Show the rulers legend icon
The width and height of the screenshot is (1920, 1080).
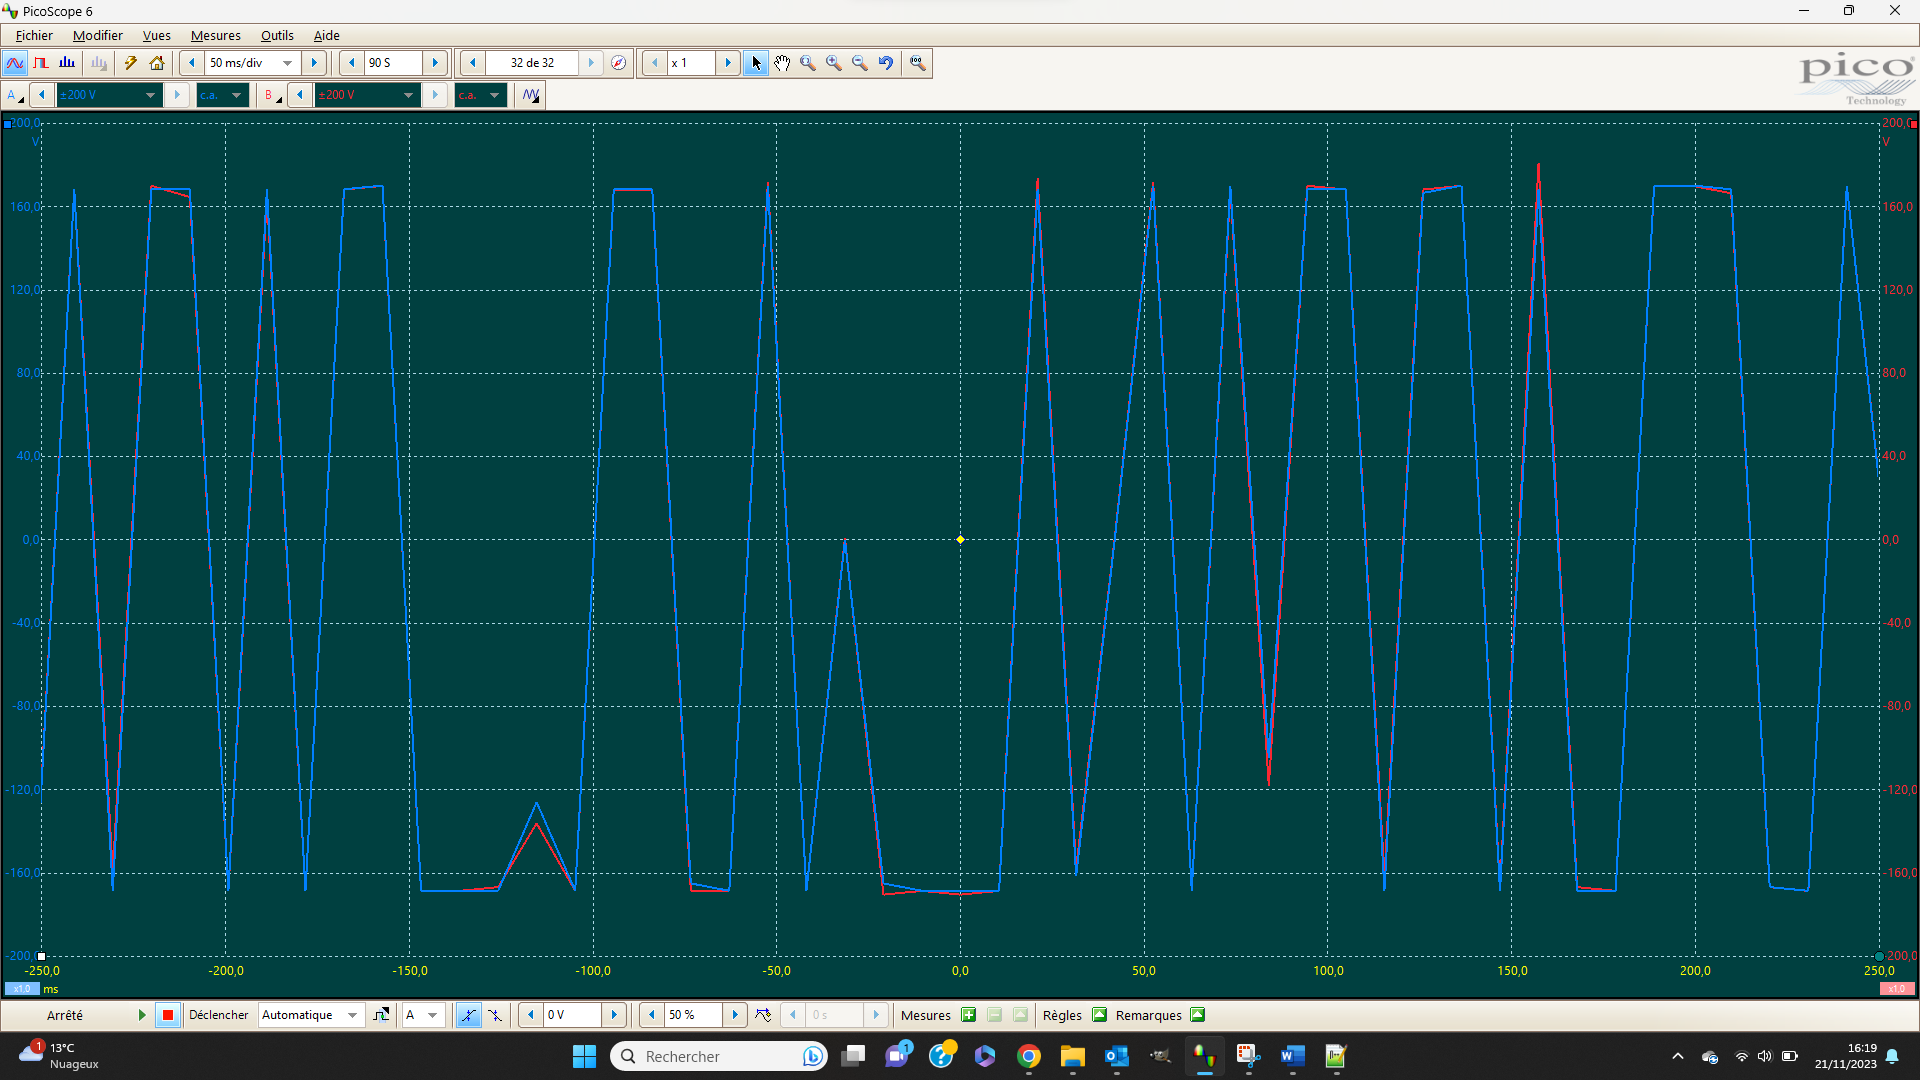1099,1015
